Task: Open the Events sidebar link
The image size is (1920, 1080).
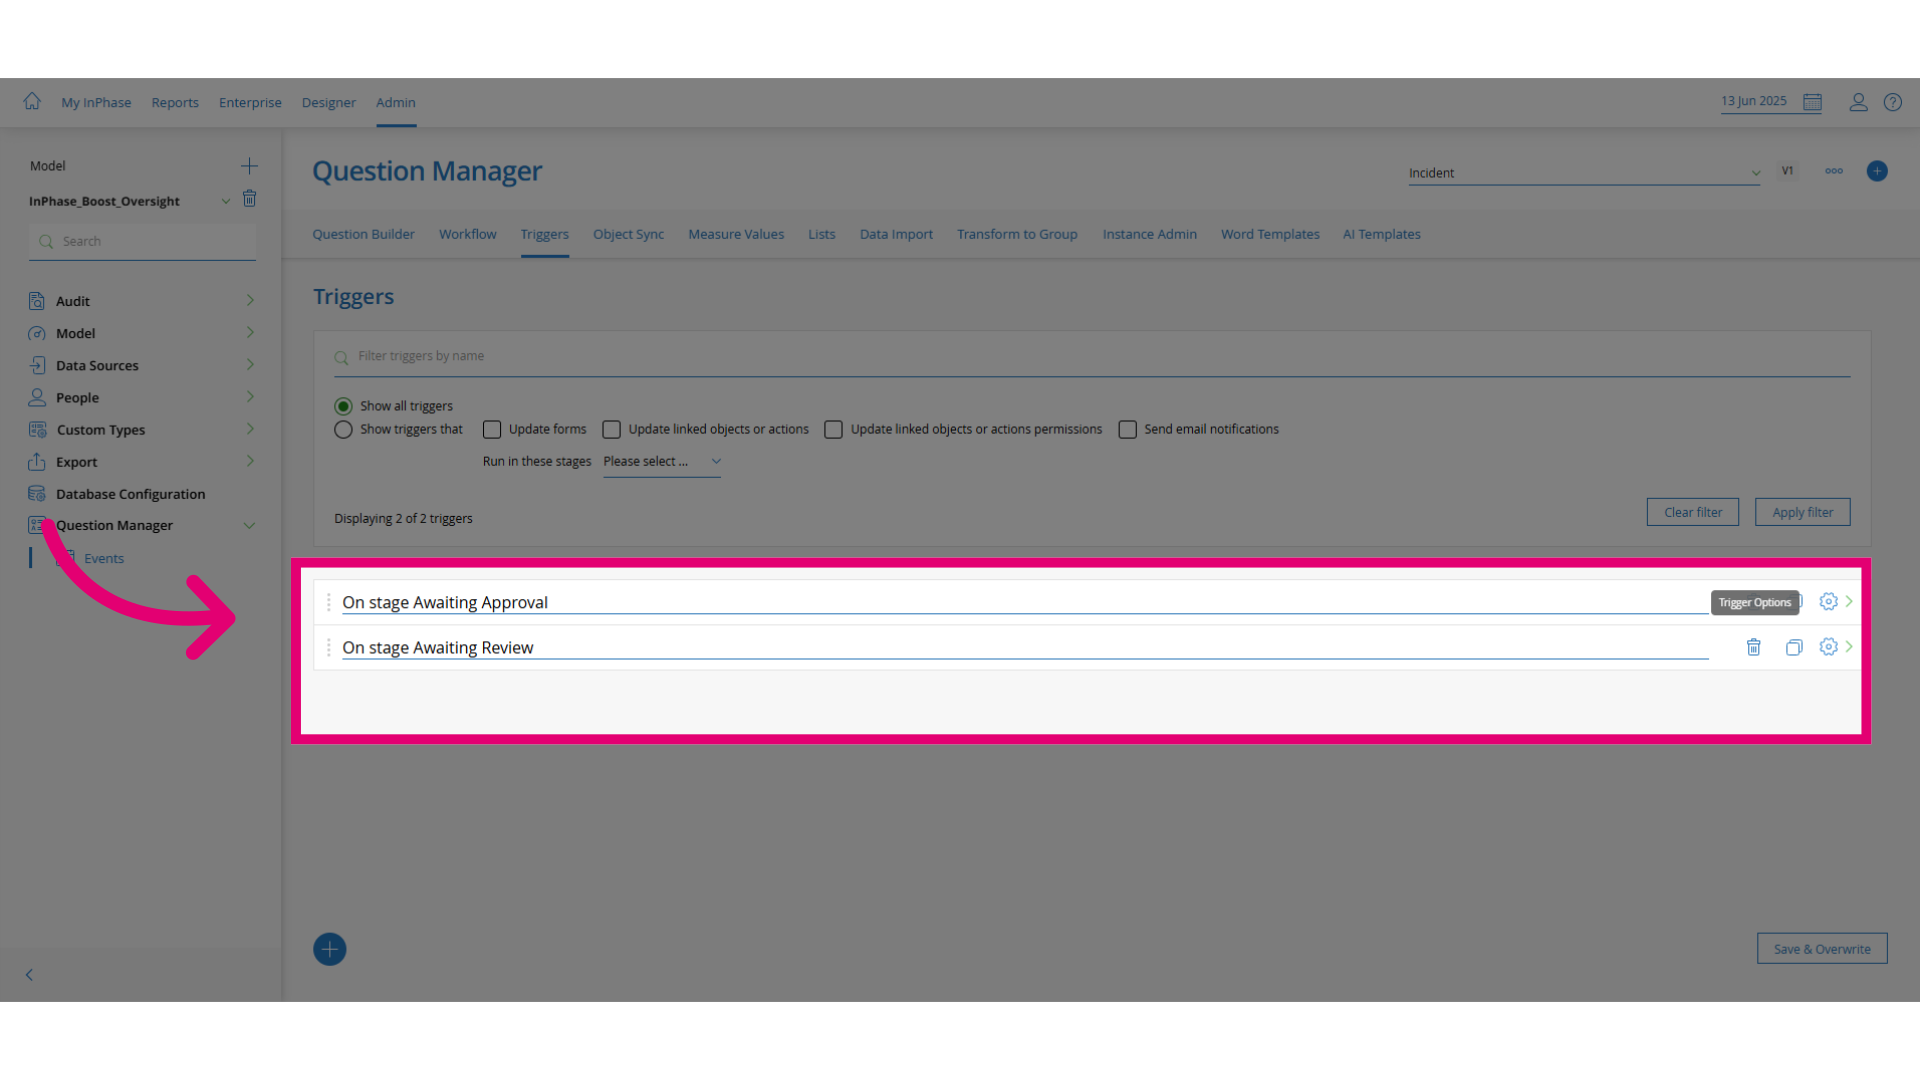Action: coord(104,558)
